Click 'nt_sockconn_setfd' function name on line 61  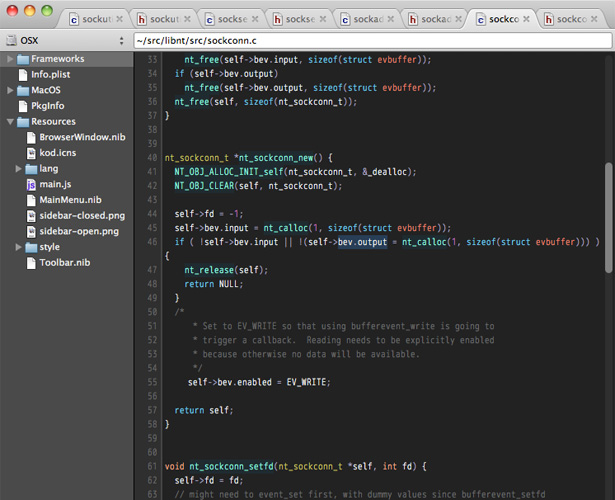point(231,466)
